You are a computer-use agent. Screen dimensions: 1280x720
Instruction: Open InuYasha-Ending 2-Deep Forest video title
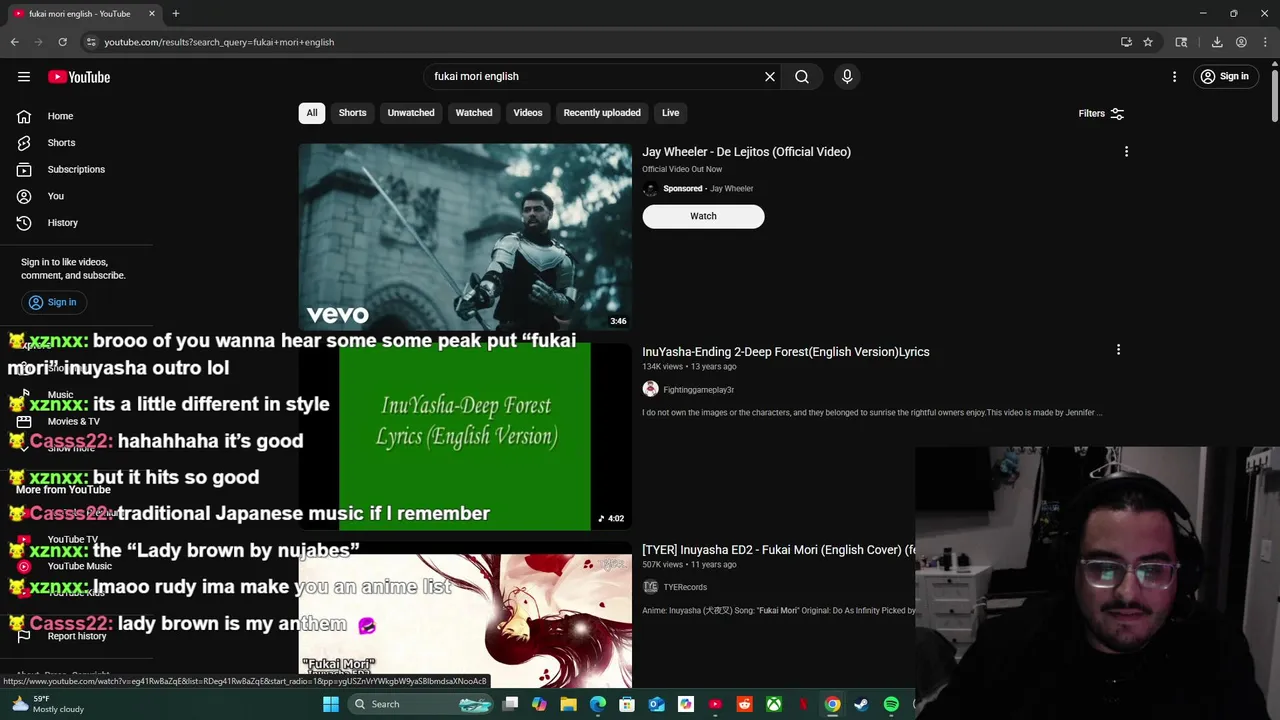pyautogui.click(x=785, y=352)
